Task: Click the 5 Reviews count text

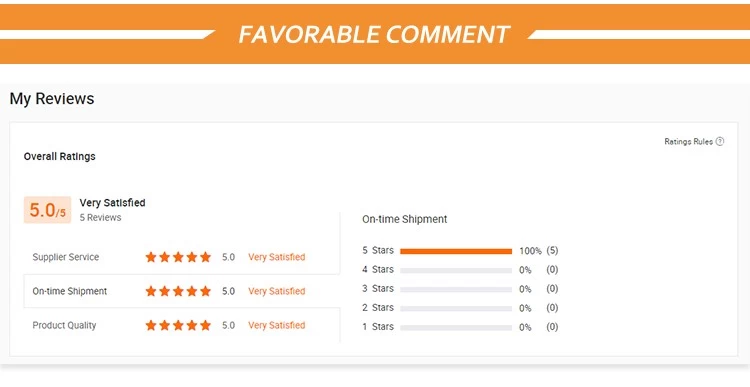Action: click(x=100, y=218)
